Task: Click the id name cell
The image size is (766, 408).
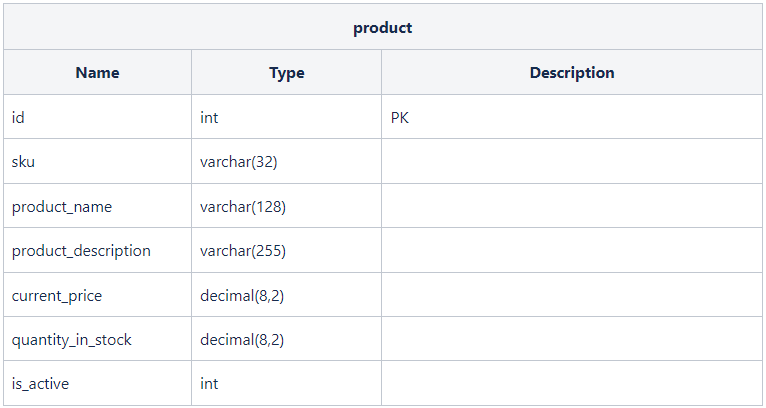Action: [x=97, y=117]
